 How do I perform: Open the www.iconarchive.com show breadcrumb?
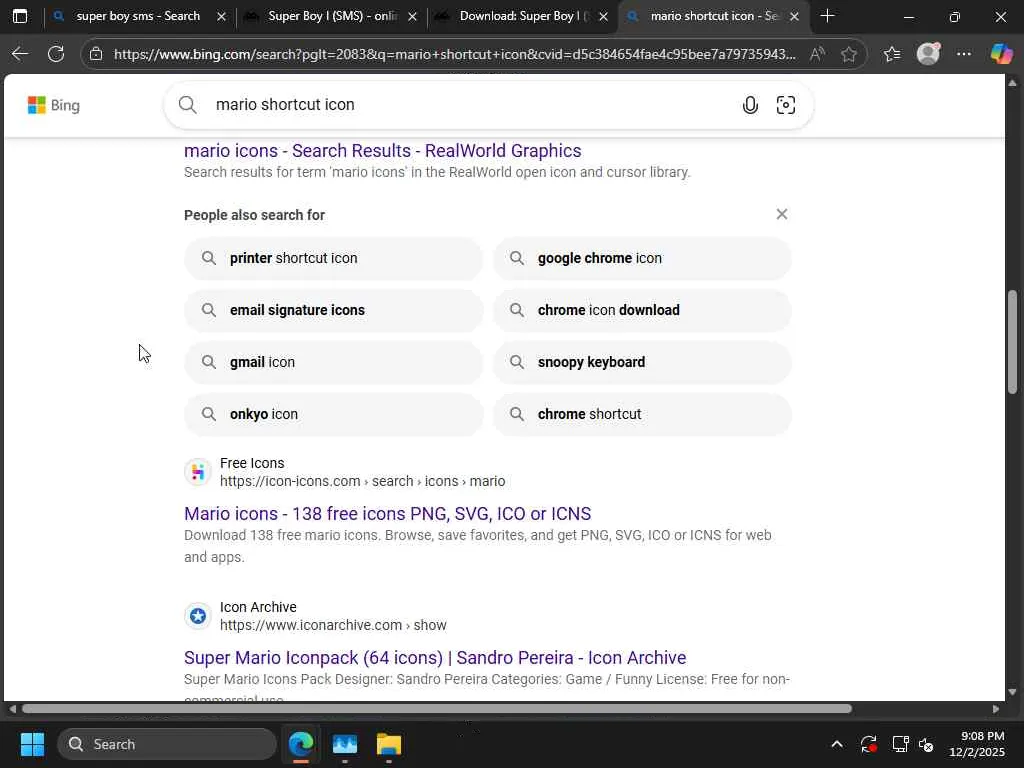point(333,625)
